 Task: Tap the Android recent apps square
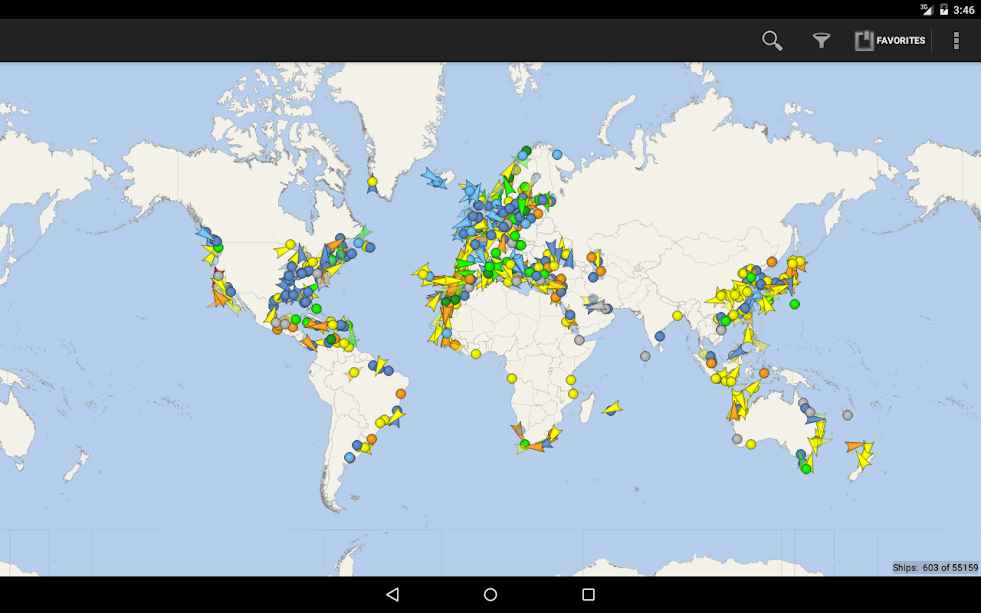588,594
